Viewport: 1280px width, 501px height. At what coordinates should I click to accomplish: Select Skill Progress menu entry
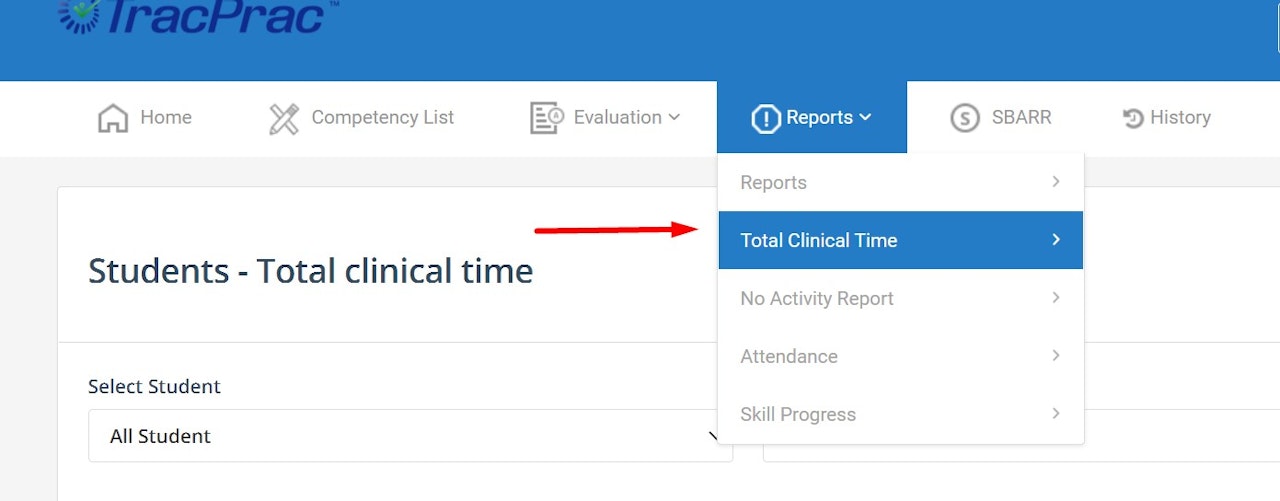798,414
